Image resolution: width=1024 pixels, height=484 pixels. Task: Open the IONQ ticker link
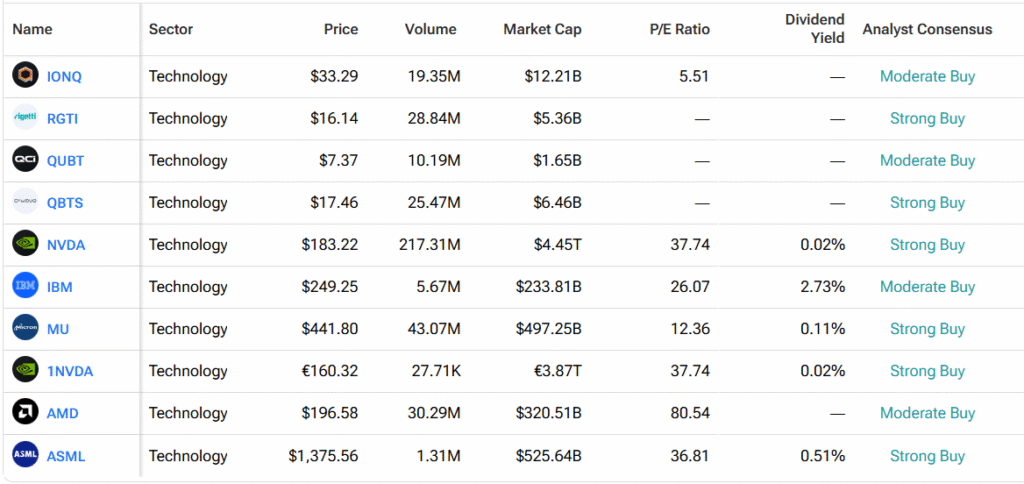[65, 76]
